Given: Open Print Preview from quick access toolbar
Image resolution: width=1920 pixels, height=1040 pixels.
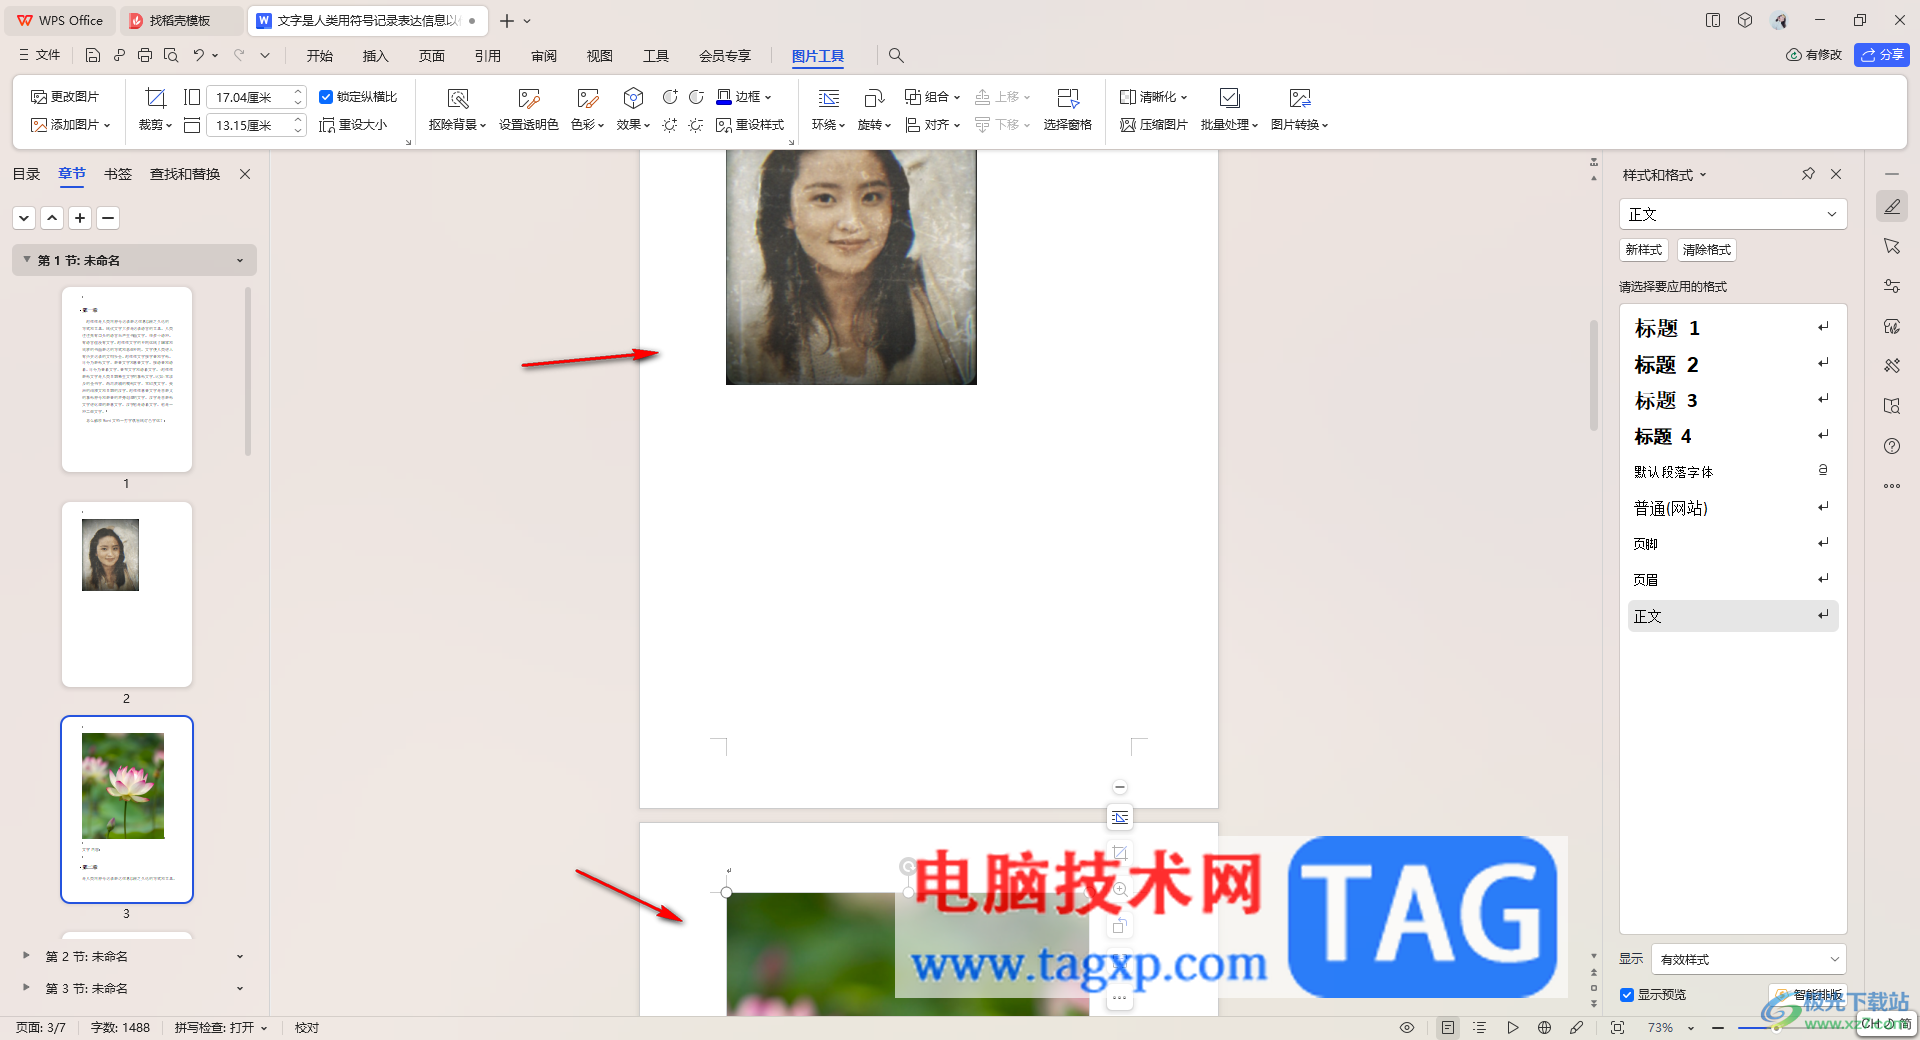Looking at the screenshot, I should pyautogui.click(x=171, y=55).
